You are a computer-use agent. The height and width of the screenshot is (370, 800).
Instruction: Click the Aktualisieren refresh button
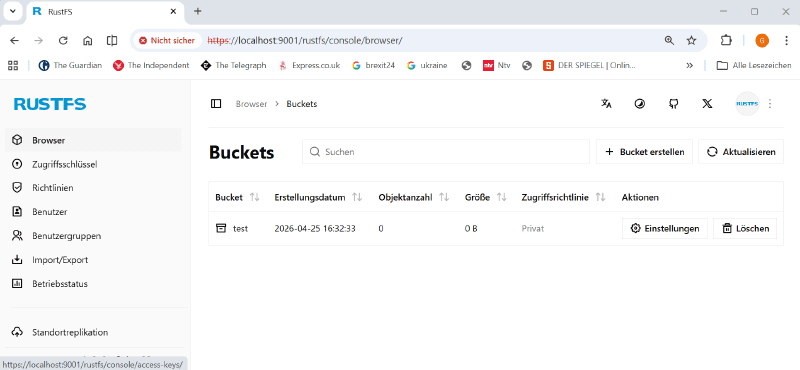click(x=741, y=152)
